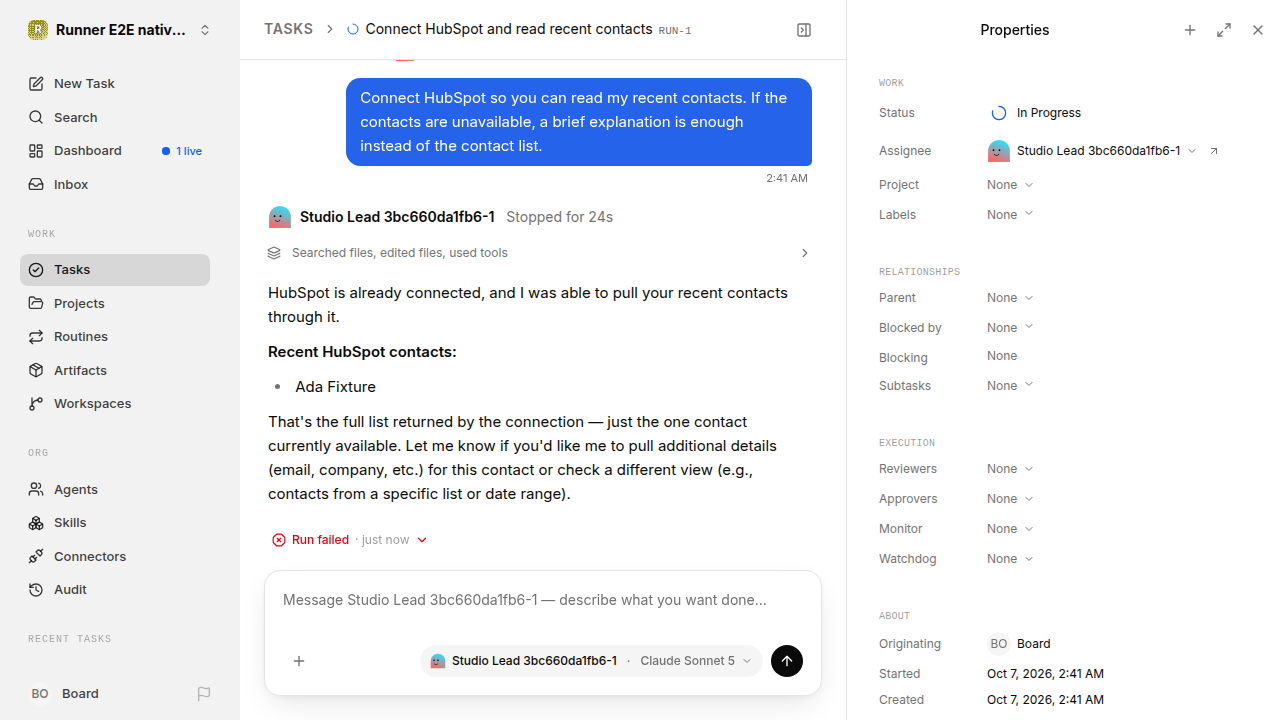Add attachment with plus icon in composer

click(299, 661)
